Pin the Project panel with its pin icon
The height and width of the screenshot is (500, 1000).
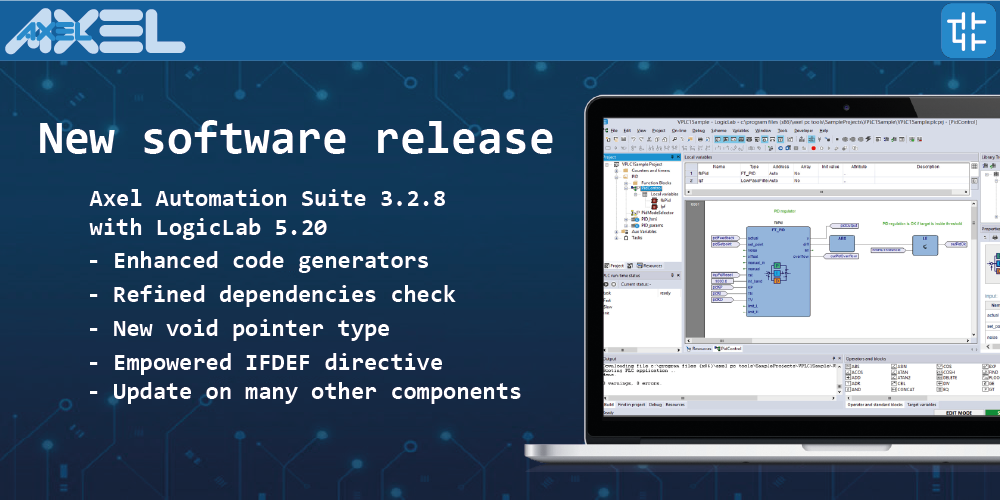[x=672, y=157]
